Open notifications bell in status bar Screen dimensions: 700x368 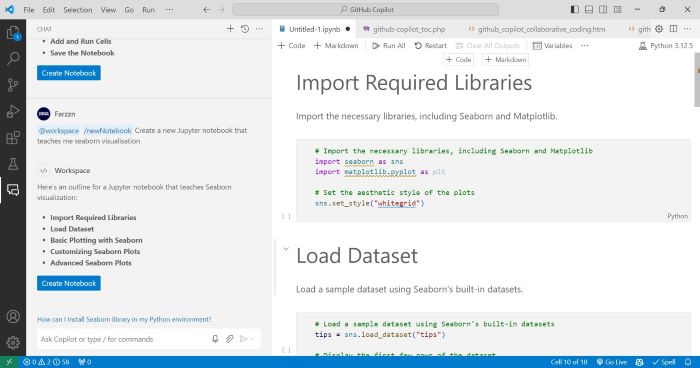pyautogui.click(x=688, y=362)
